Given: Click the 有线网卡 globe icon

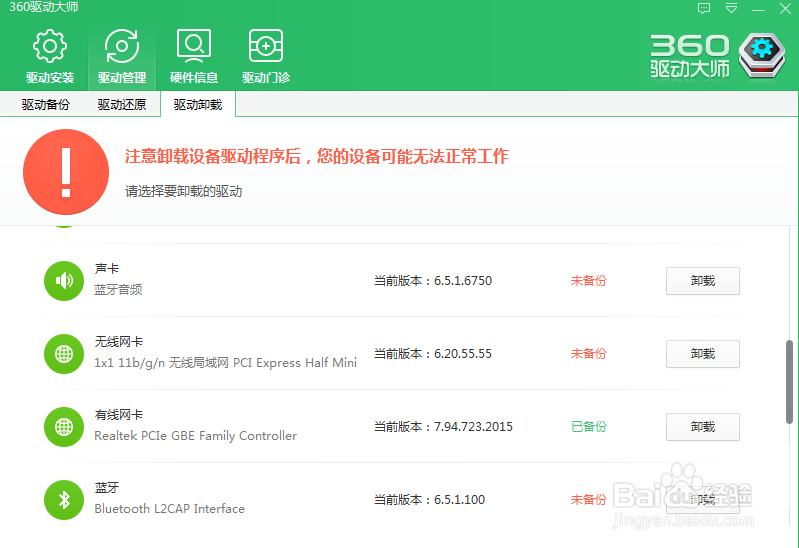Looking at the screenshot, I should pyautogui.click(x=64, y=427).
